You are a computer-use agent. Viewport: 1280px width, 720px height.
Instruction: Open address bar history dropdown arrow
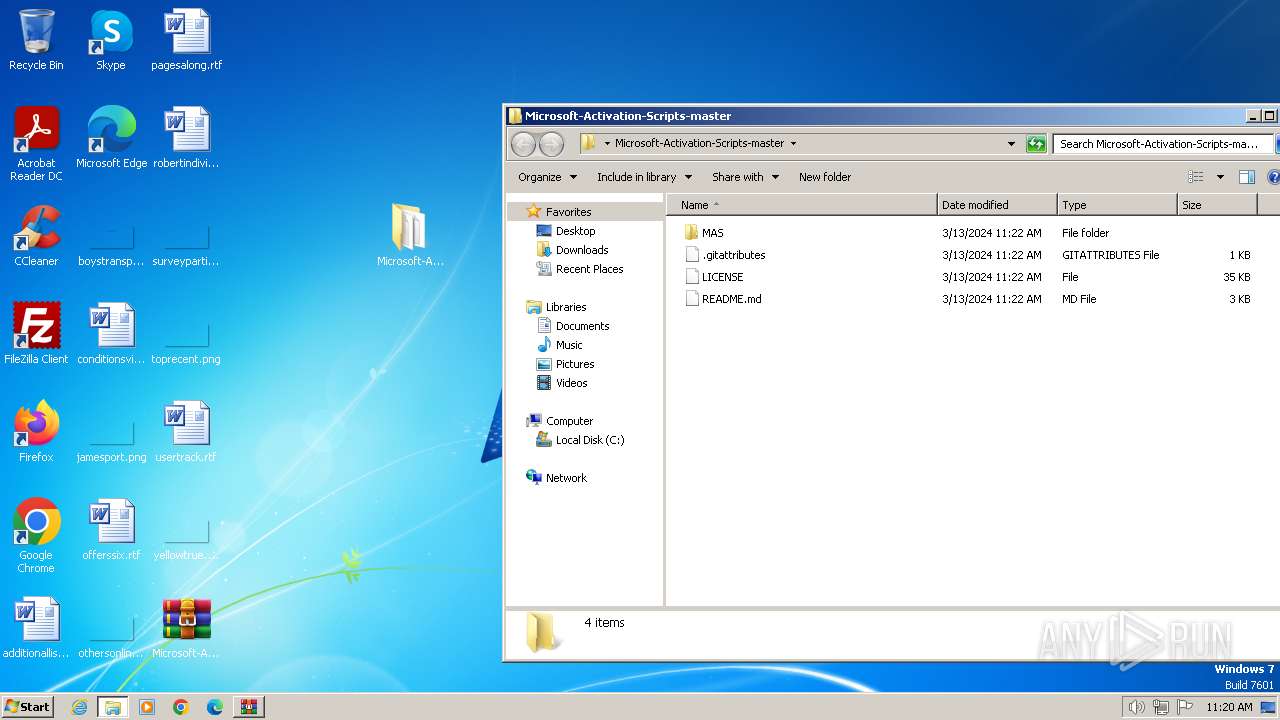point(1011,144)
